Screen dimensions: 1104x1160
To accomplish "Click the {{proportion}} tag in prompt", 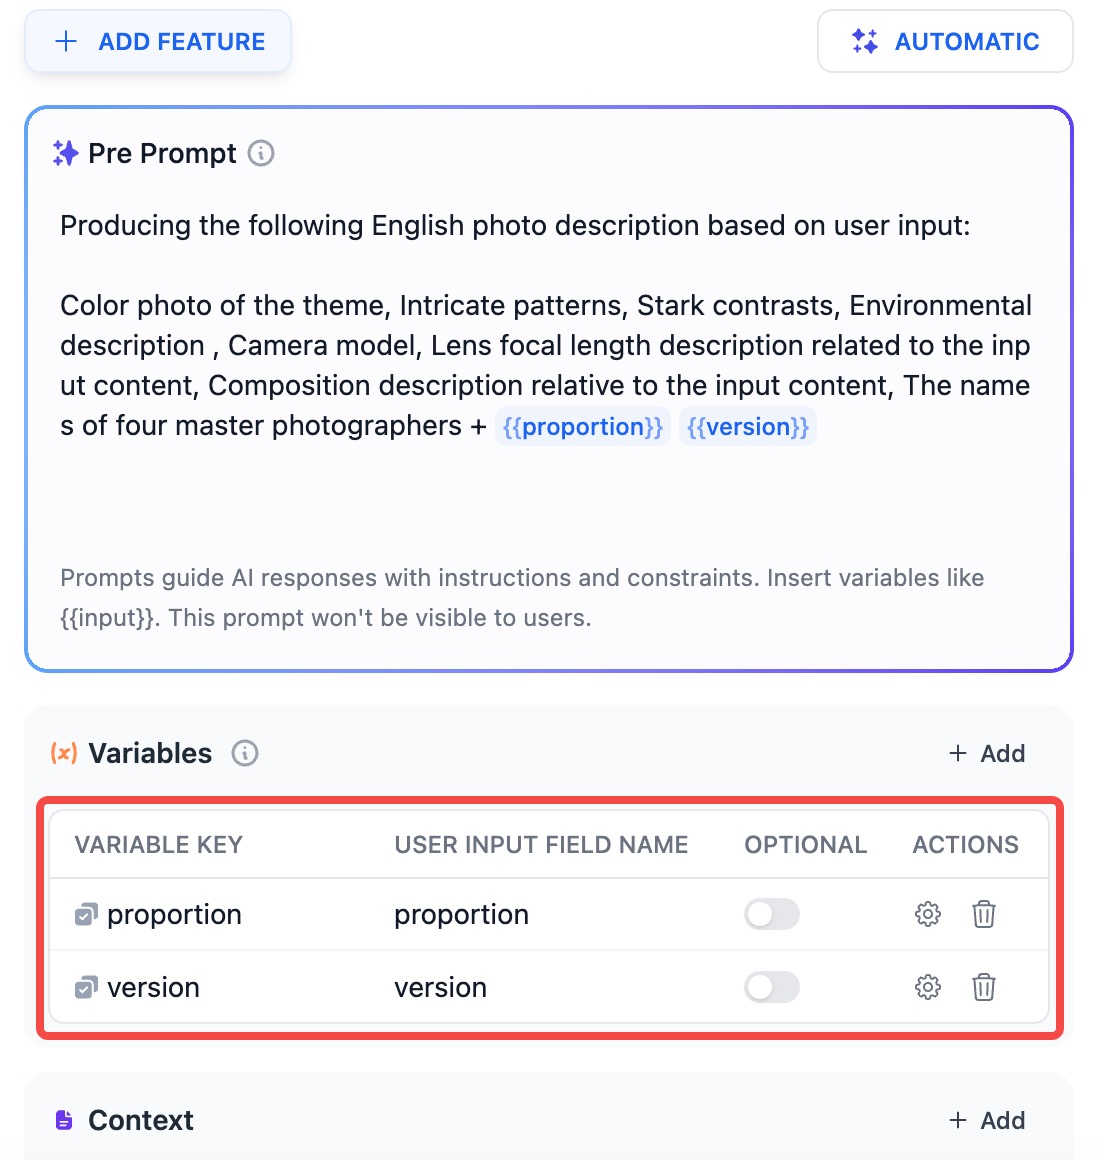I will (x=583, y=427).
